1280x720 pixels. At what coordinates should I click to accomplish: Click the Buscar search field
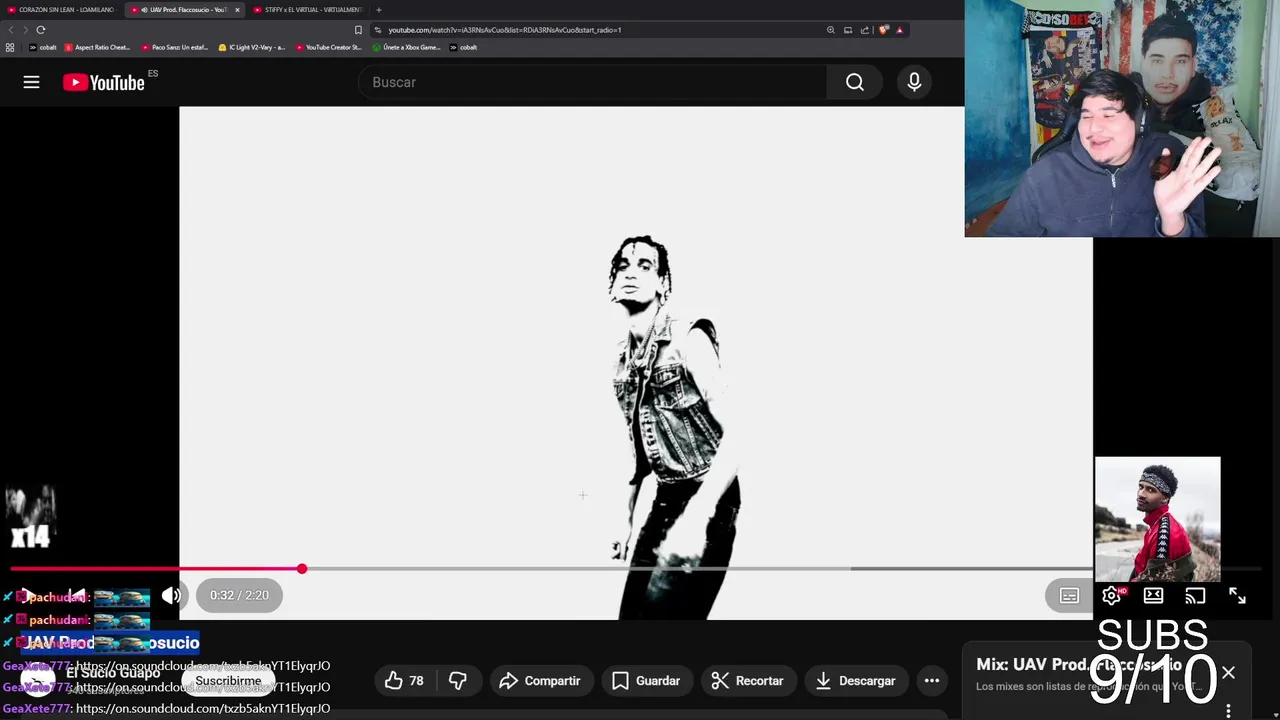pos(592,82)
